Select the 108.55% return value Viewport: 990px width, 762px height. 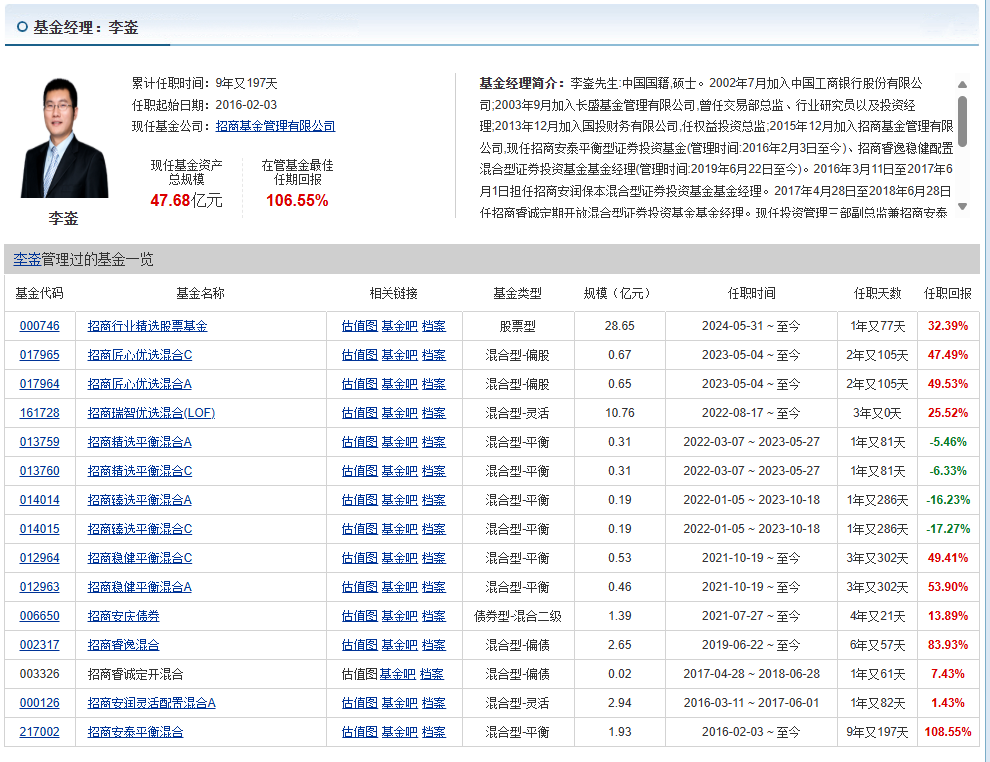(x=948, y=732)
